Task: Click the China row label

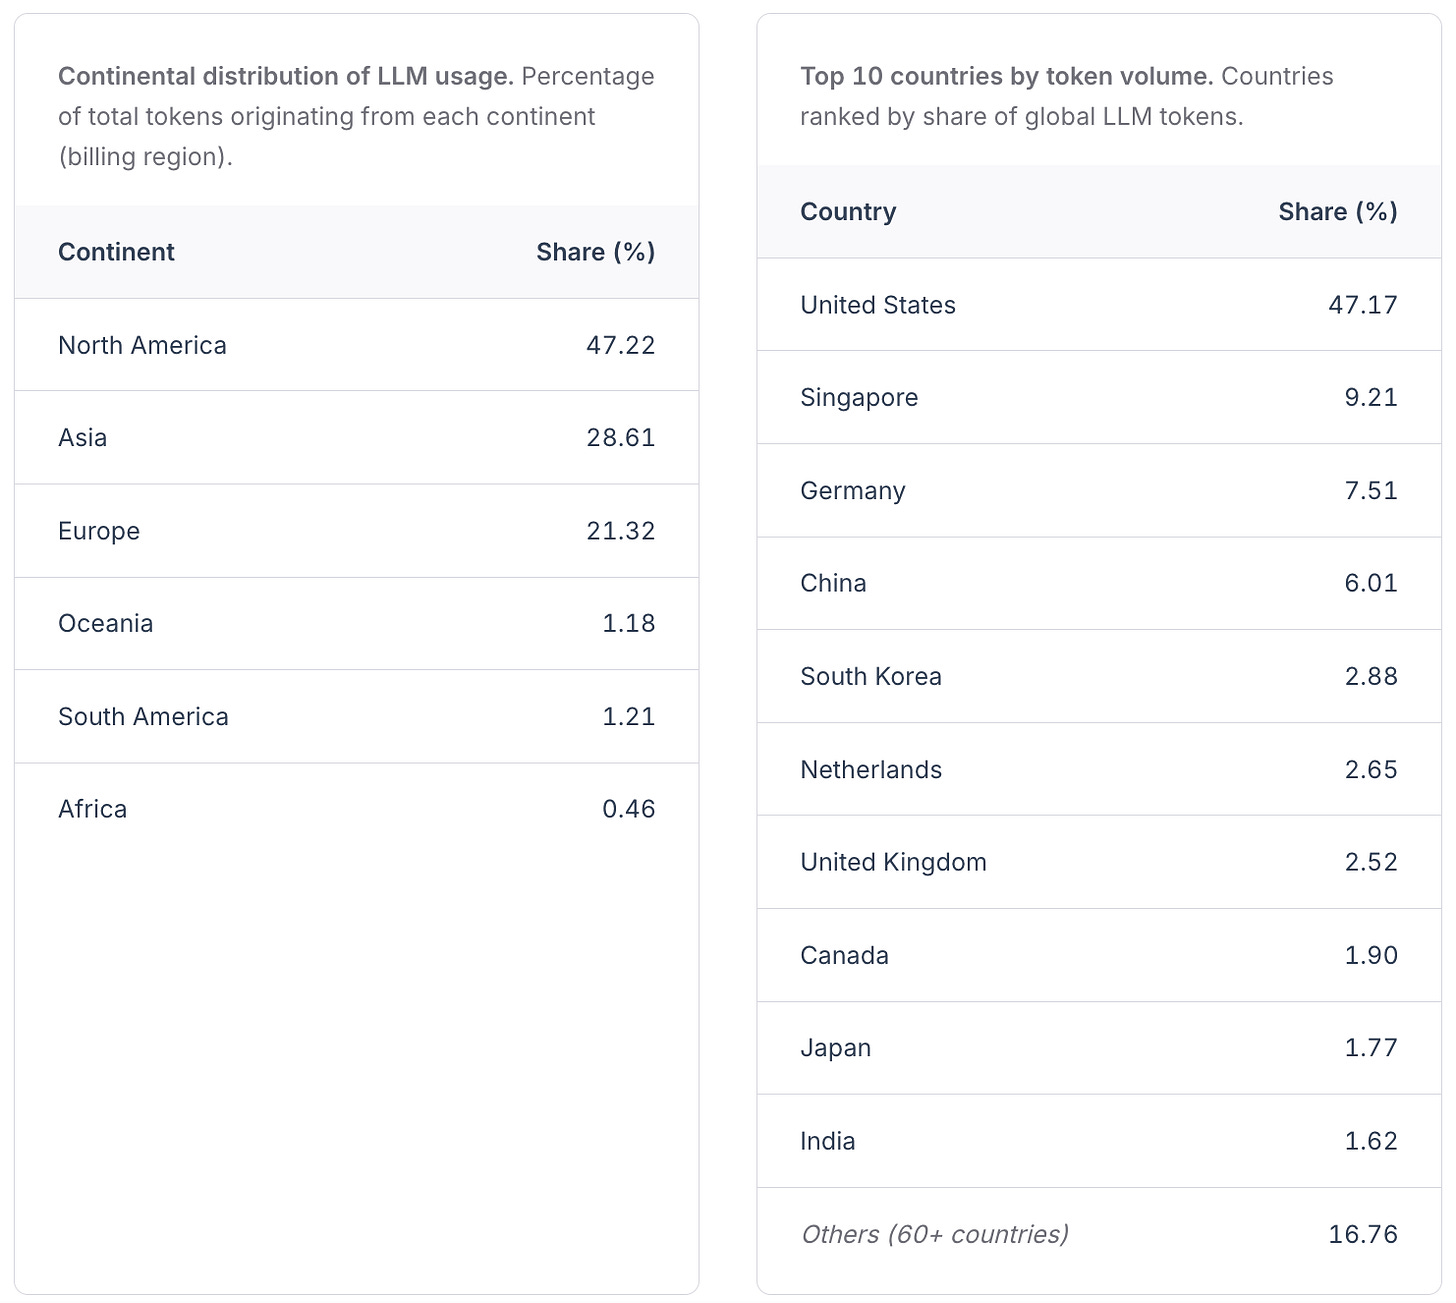Action: click(833, 583)
